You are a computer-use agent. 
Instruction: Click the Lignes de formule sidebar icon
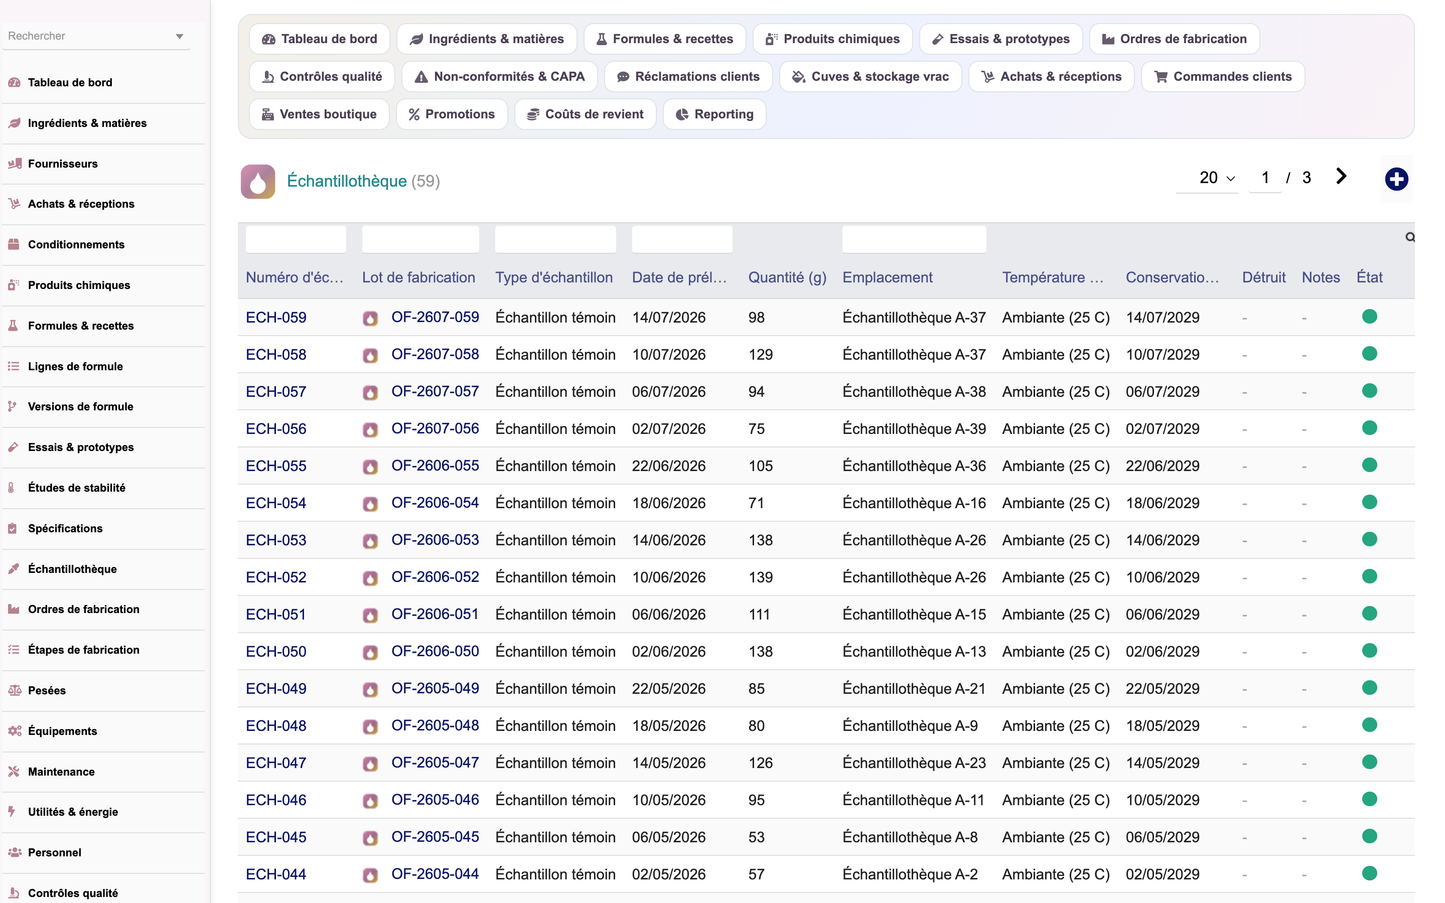pyautogui.click(x=14, y=366)
